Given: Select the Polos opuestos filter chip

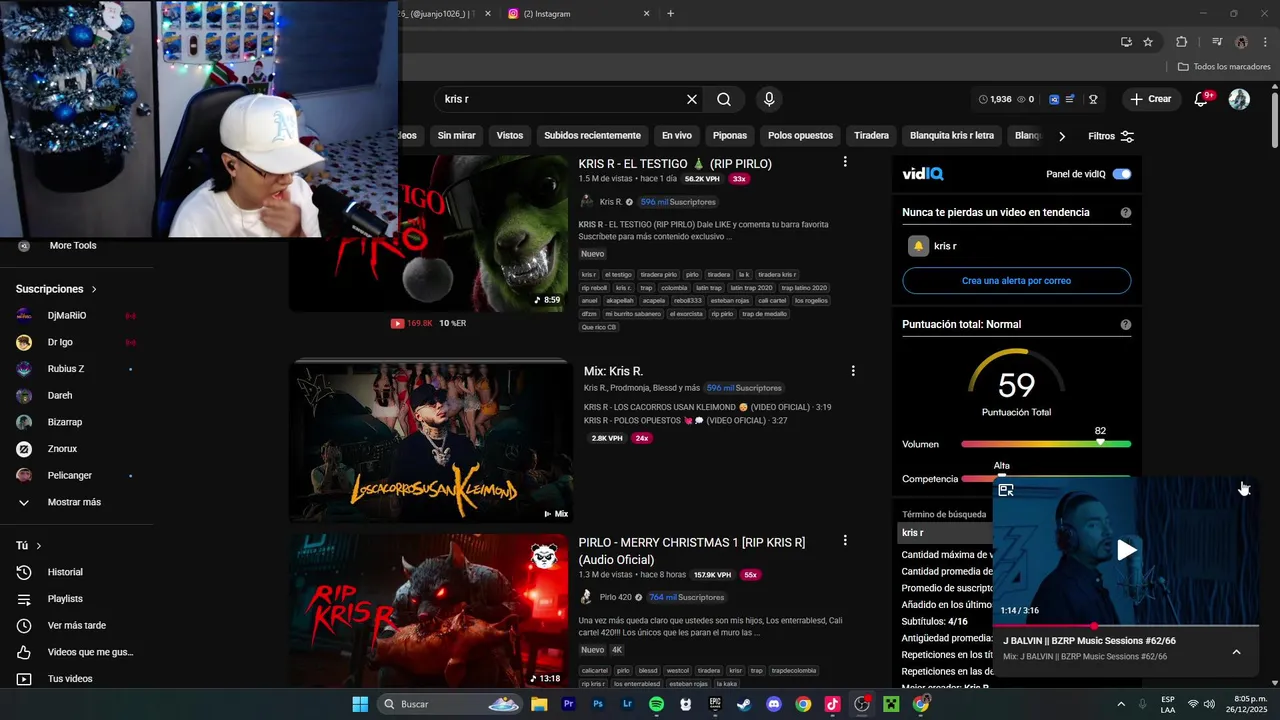Looking at the screenshot, I should pos(800,136).
